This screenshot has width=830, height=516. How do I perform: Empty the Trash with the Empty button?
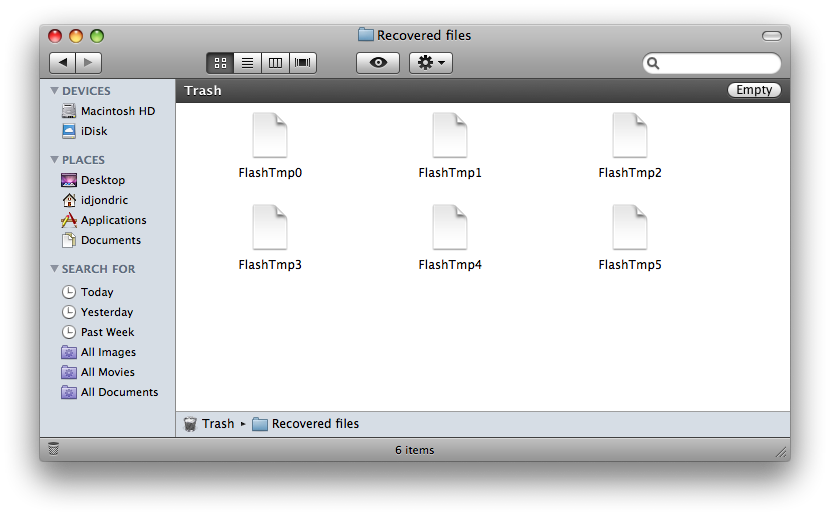pyautogui.click(x=754, y=90)
